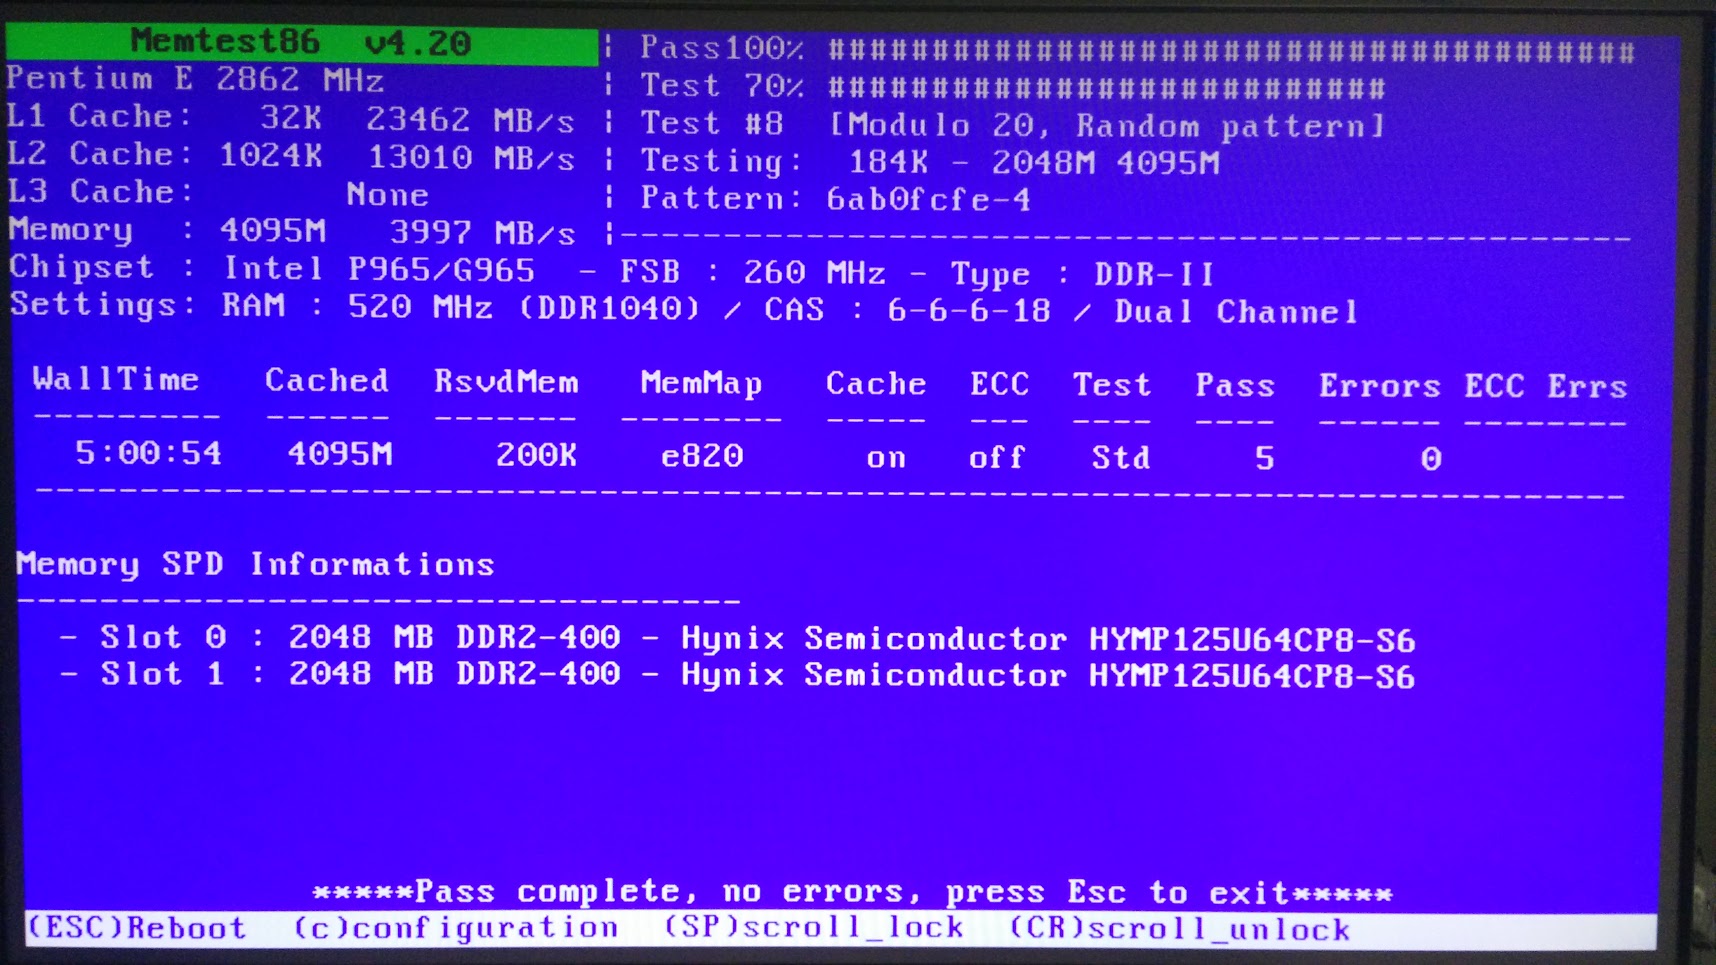The image size is (1716, 965).
Task: Click the Errors column header
Action: coord(1379,386)
